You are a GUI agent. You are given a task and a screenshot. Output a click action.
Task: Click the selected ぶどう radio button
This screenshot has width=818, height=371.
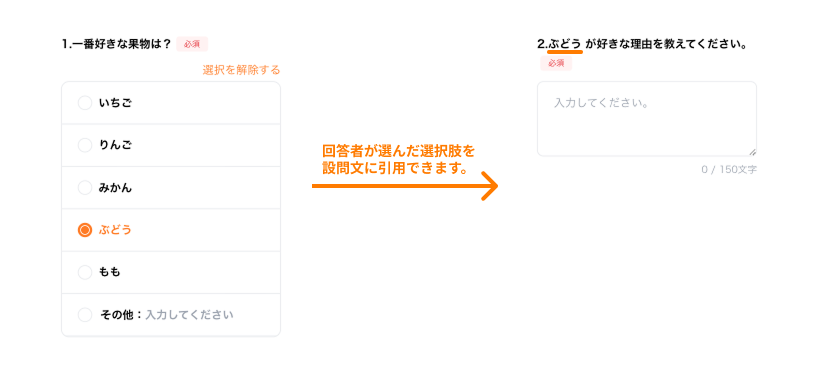pos(85,230)
